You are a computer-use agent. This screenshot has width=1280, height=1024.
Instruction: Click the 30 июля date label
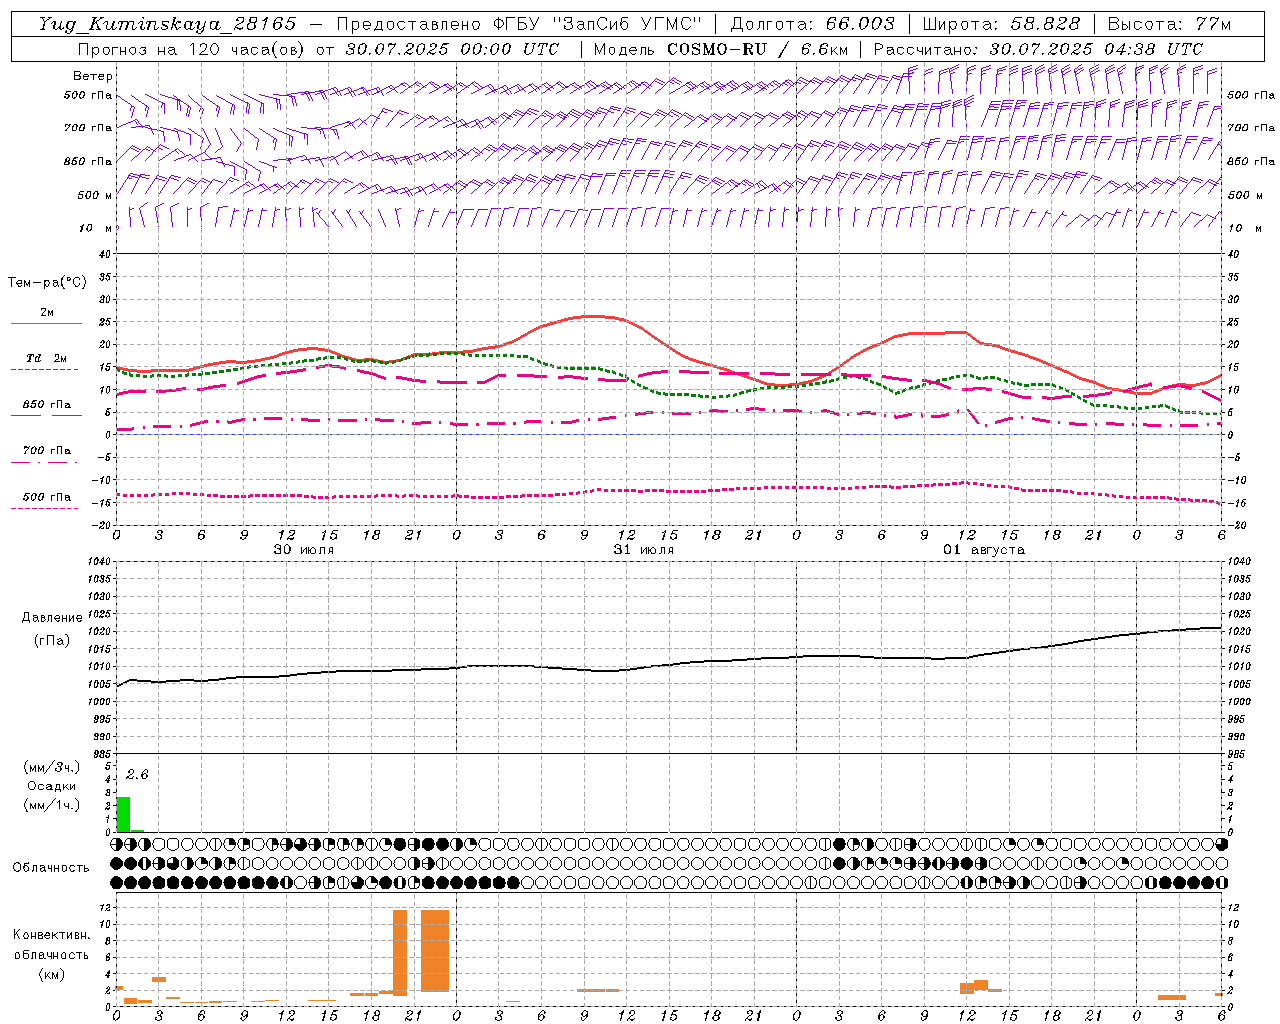click(304, 550)
